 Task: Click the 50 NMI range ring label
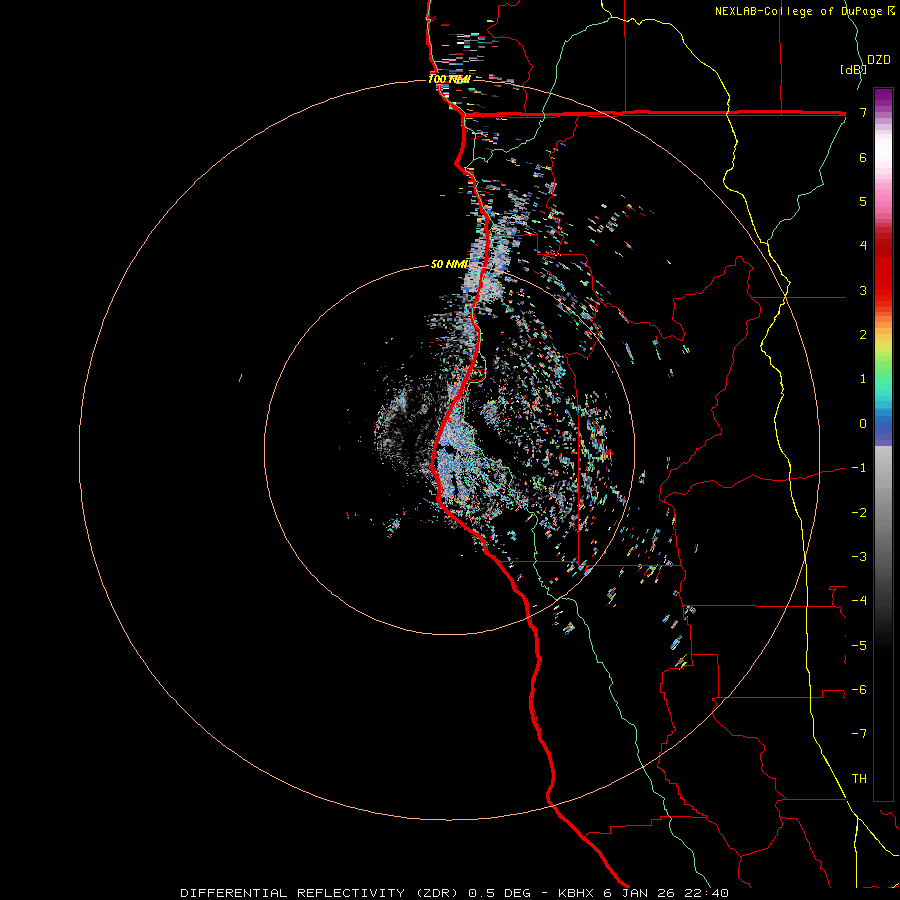click(x=449, y=264)
